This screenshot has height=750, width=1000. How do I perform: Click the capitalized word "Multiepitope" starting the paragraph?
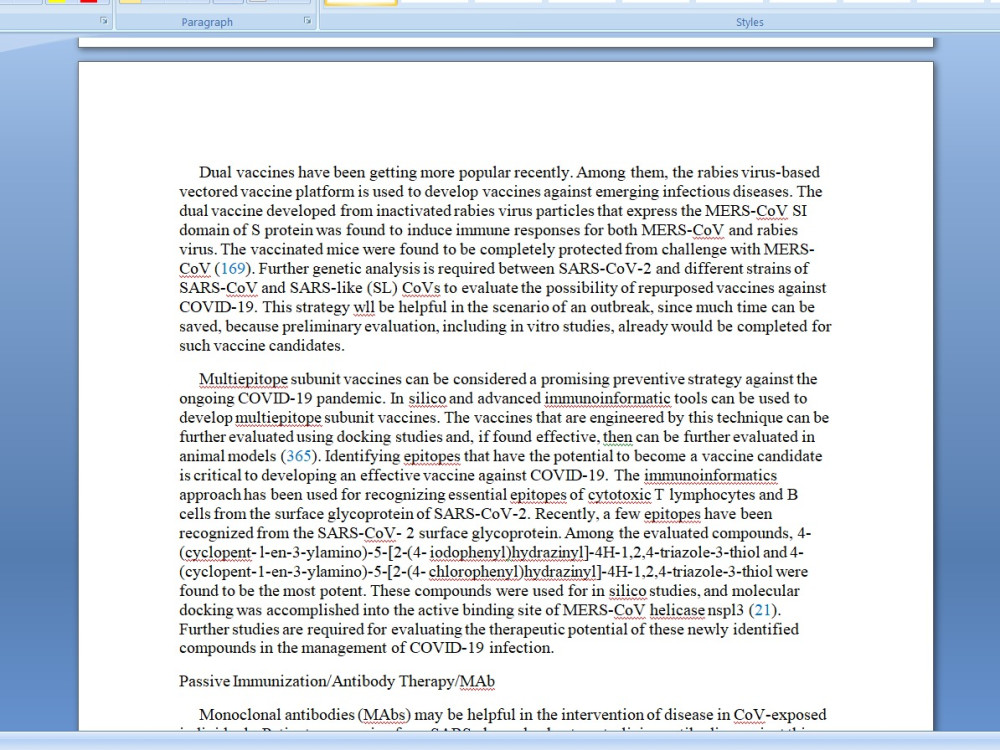point(243,379)
